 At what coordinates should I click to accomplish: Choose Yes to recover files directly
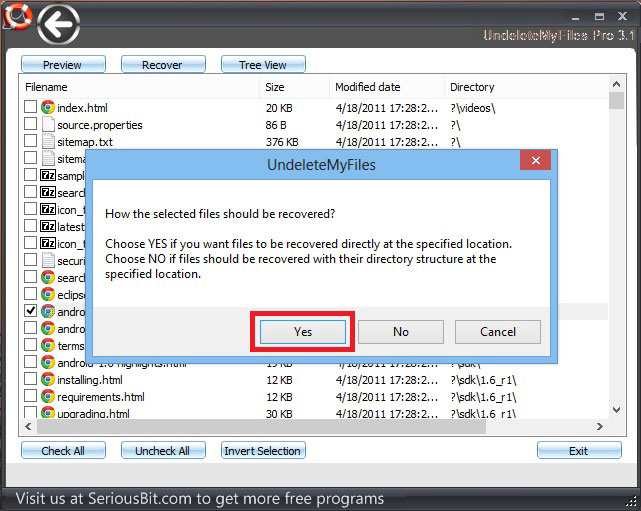click(x=303, y=332)
